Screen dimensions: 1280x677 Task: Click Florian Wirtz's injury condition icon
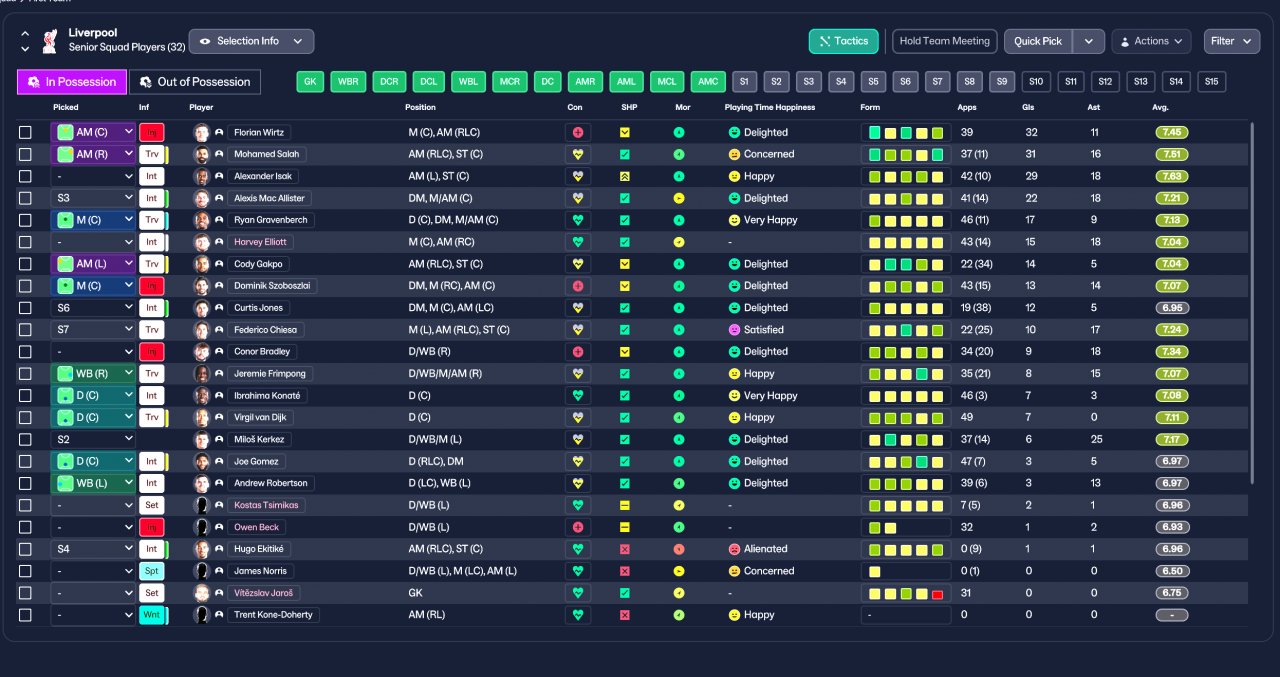point(577,132)
